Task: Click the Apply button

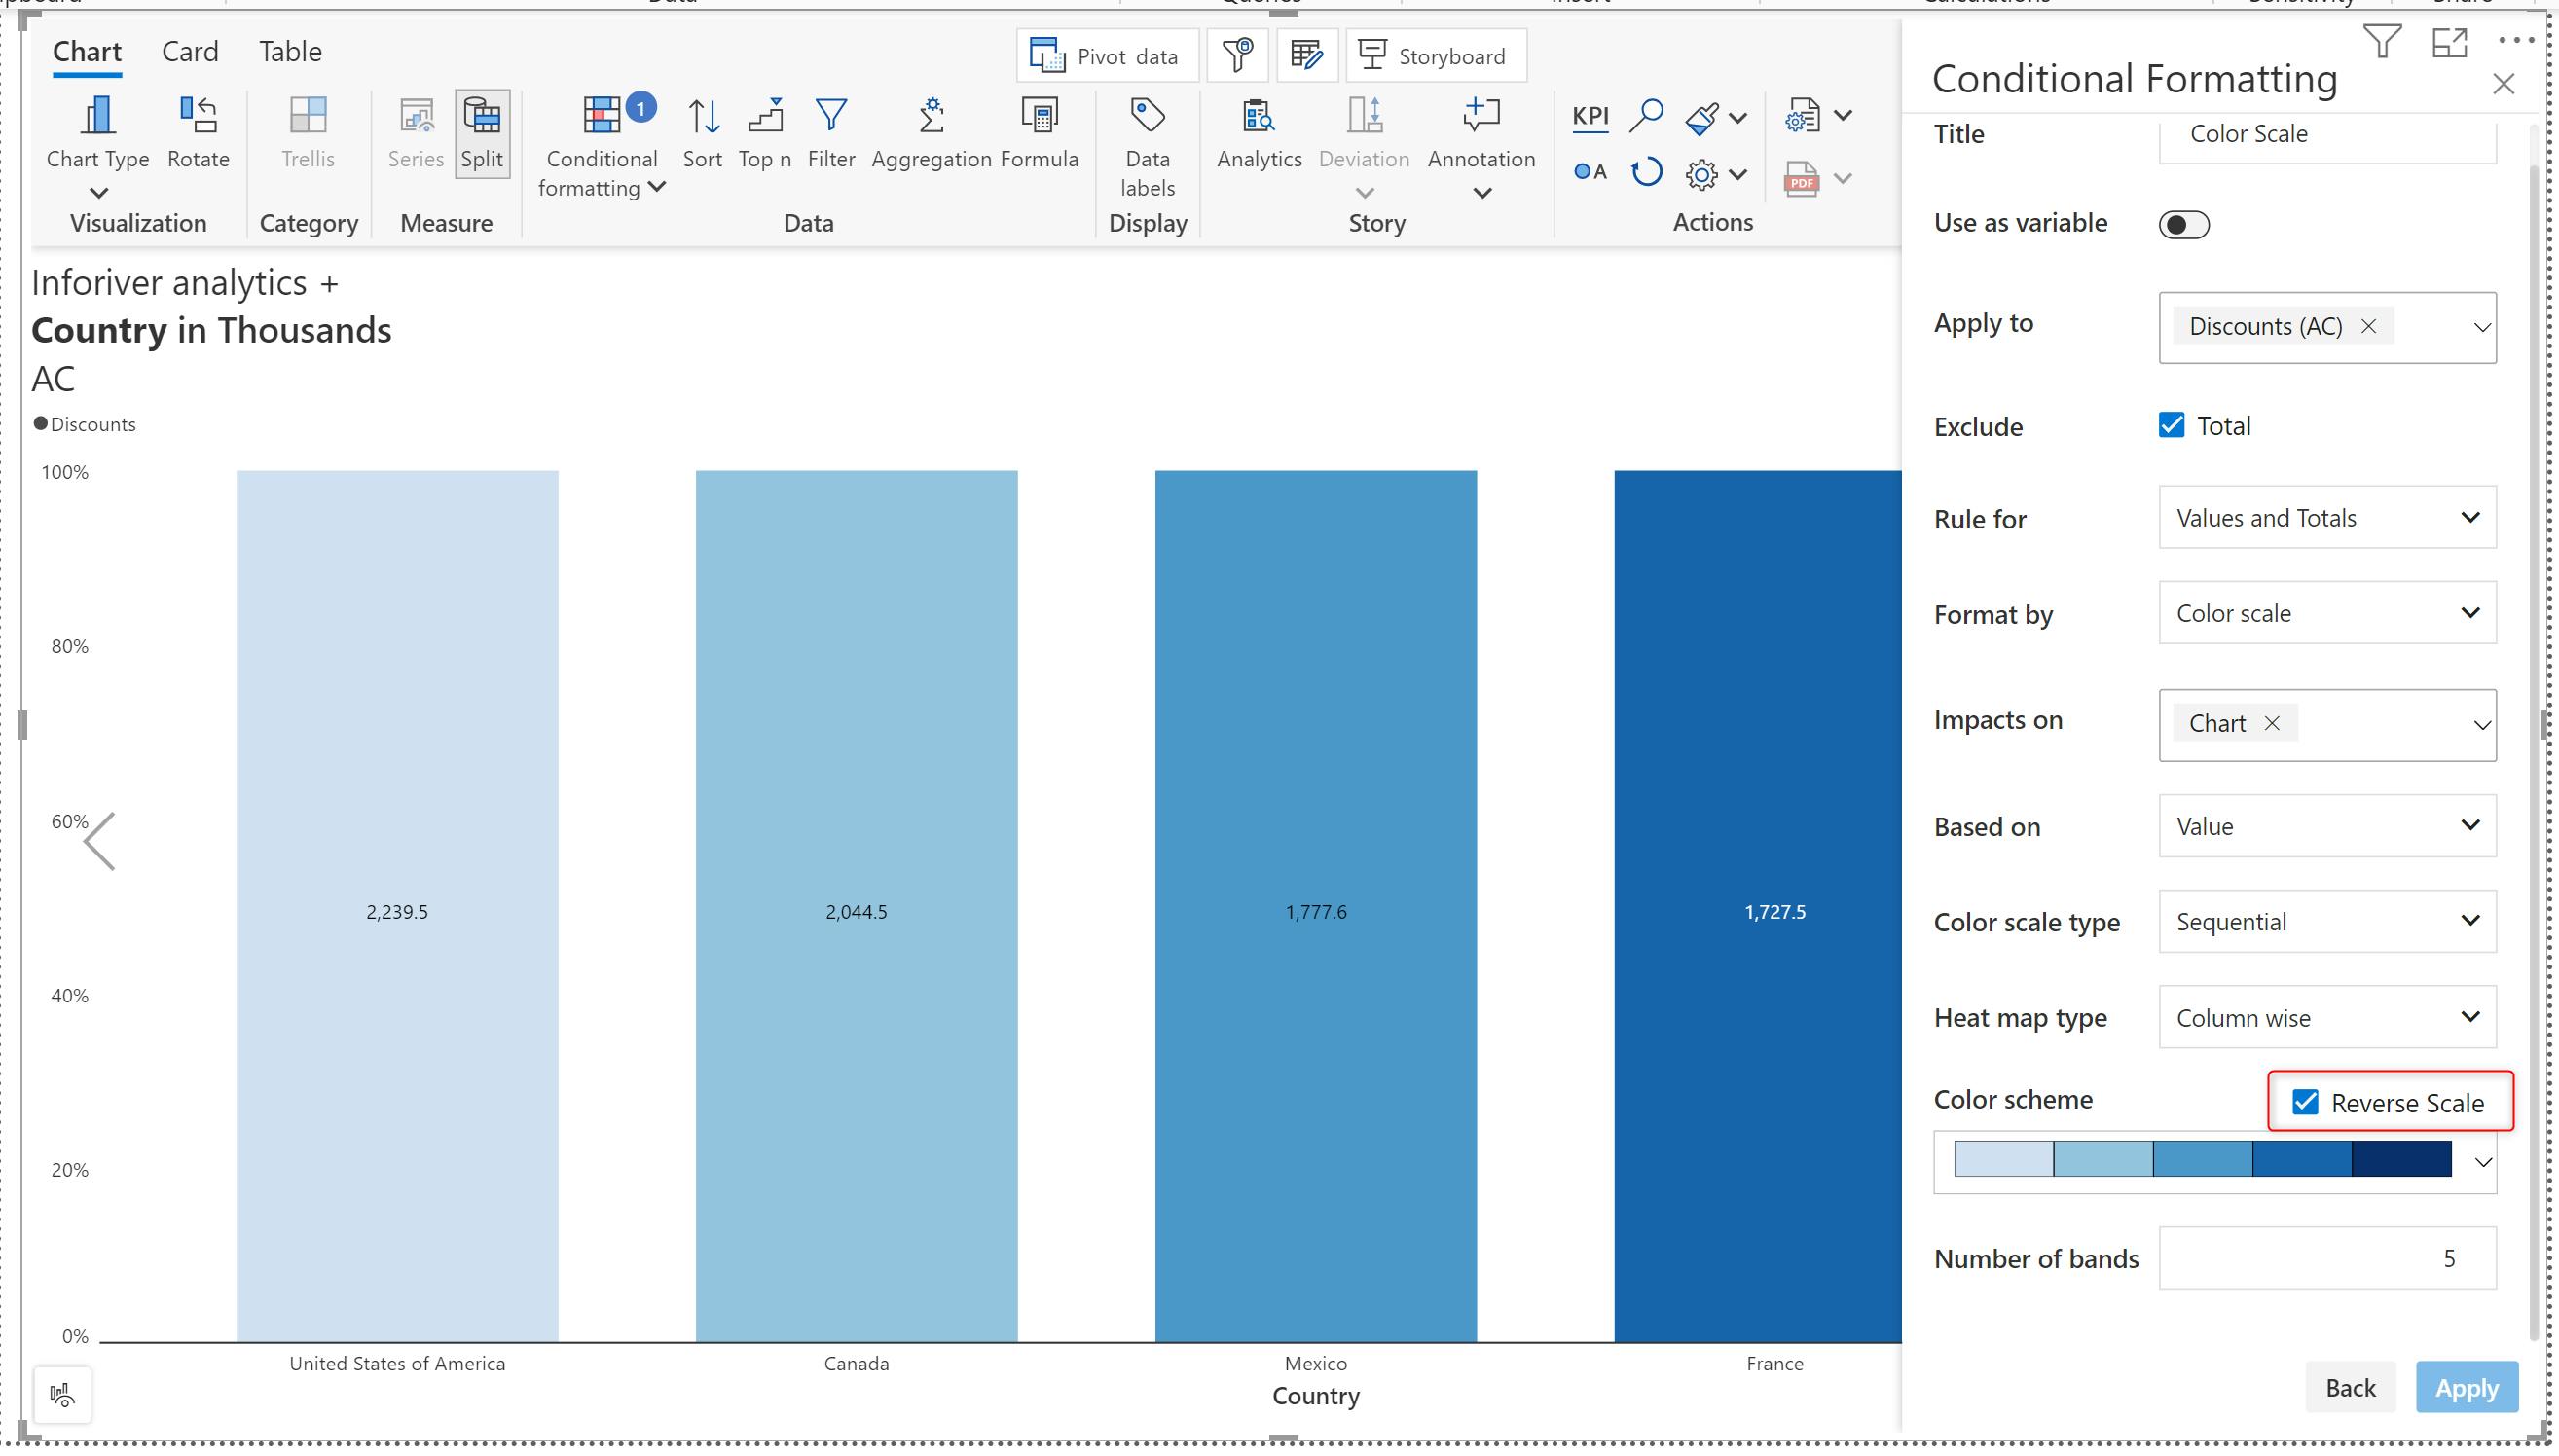Action: (x=2465, y=1387)
